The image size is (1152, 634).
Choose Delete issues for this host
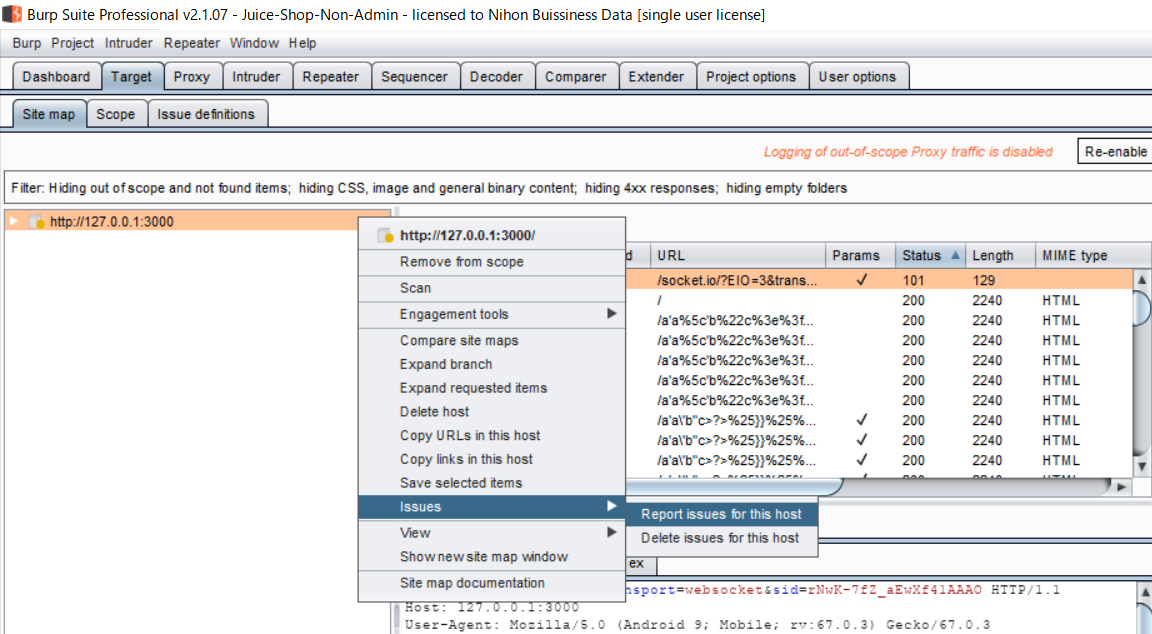coord(721,538)
